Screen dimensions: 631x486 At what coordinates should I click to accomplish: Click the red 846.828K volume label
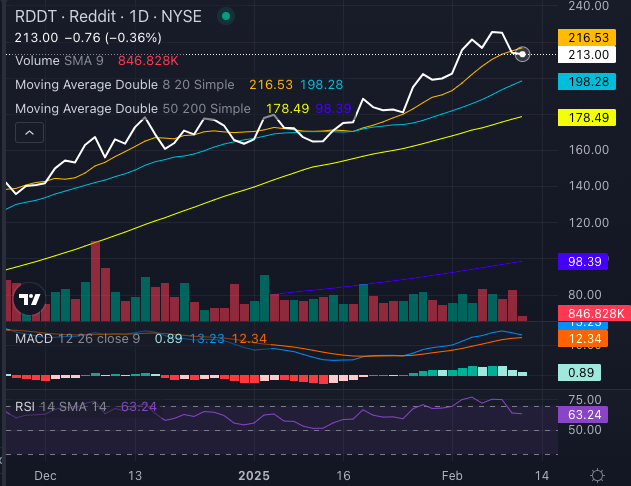(x=591, y=313)
